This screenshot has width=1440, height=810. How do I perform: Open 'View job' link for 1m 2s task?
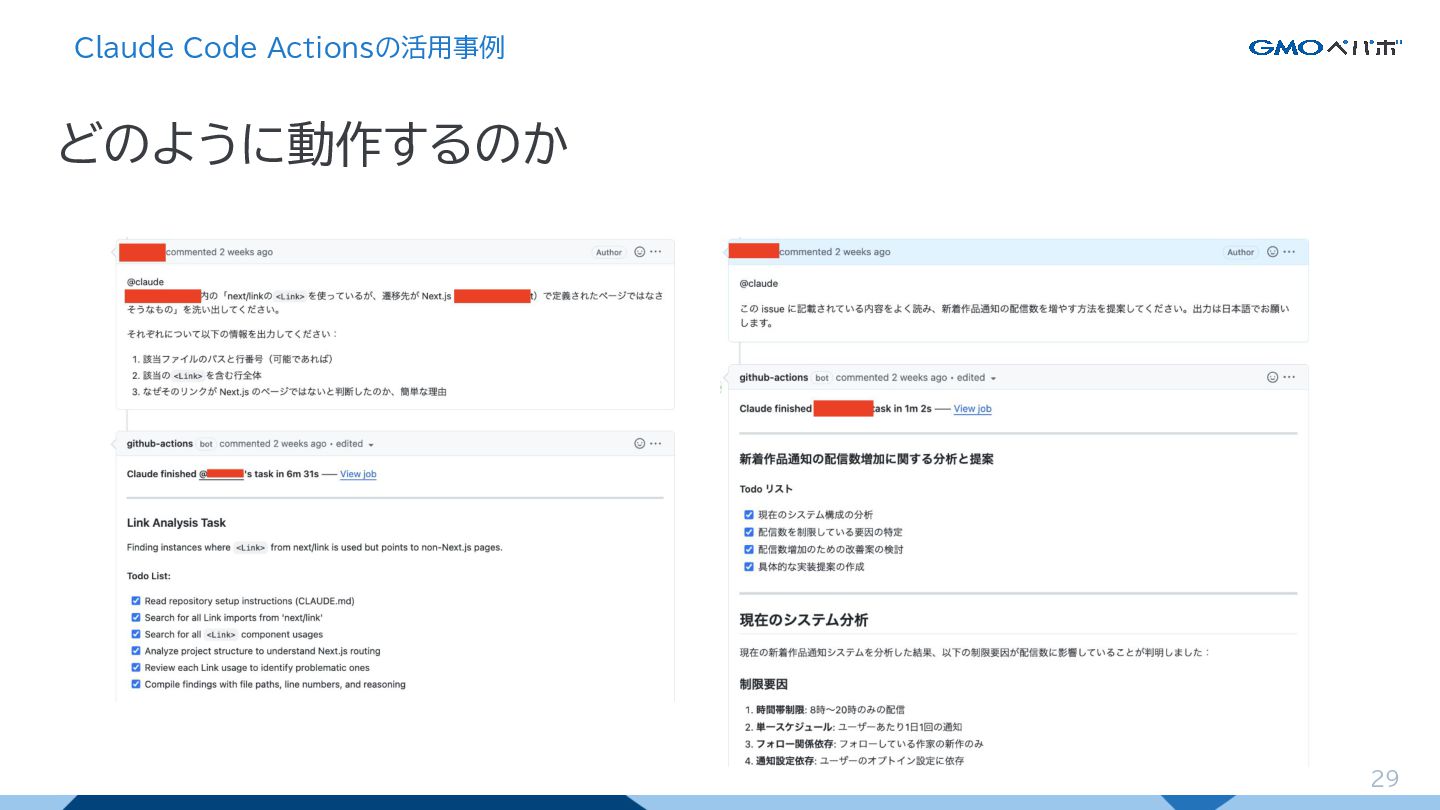[972, 409]
